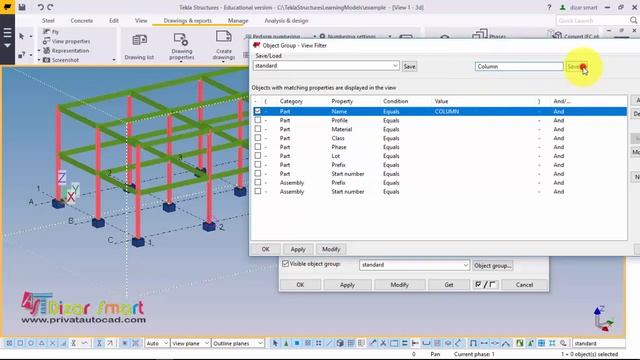Take a Screenshot using the ribbon tool
640x360 pixels.
coord(61,60)
